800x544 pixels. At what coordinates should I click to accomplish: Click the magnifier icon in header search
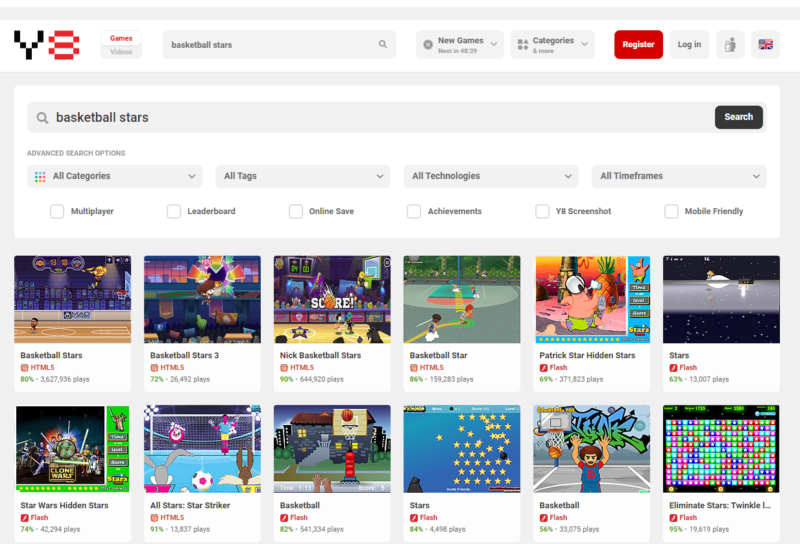coord(383,44)
